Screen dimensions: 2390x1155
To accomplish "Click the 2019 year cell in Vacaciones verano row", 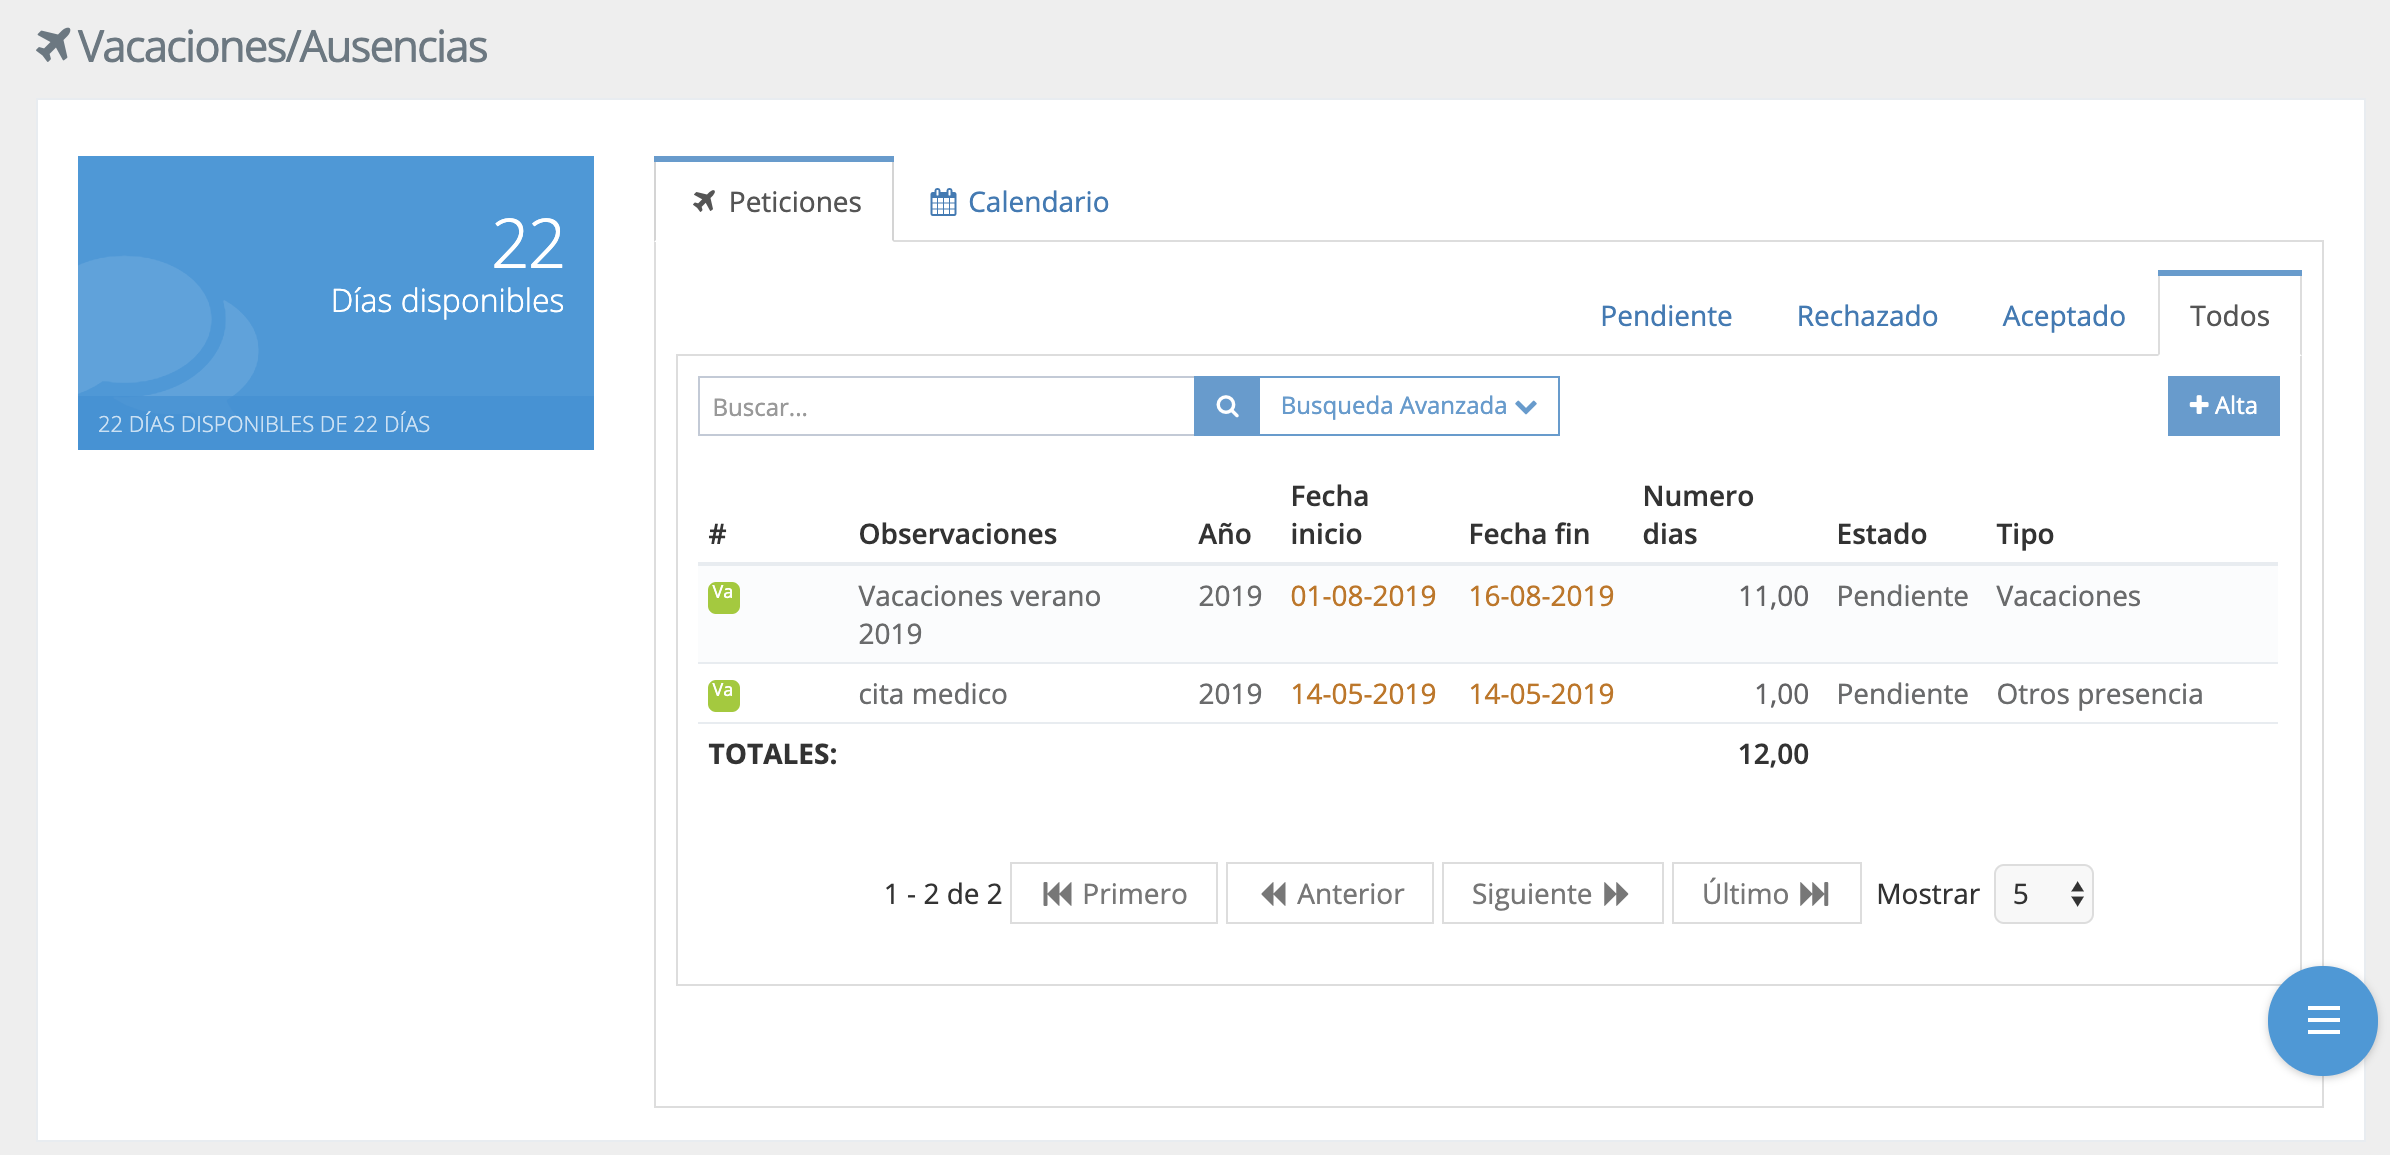I will coord(1230,597).
